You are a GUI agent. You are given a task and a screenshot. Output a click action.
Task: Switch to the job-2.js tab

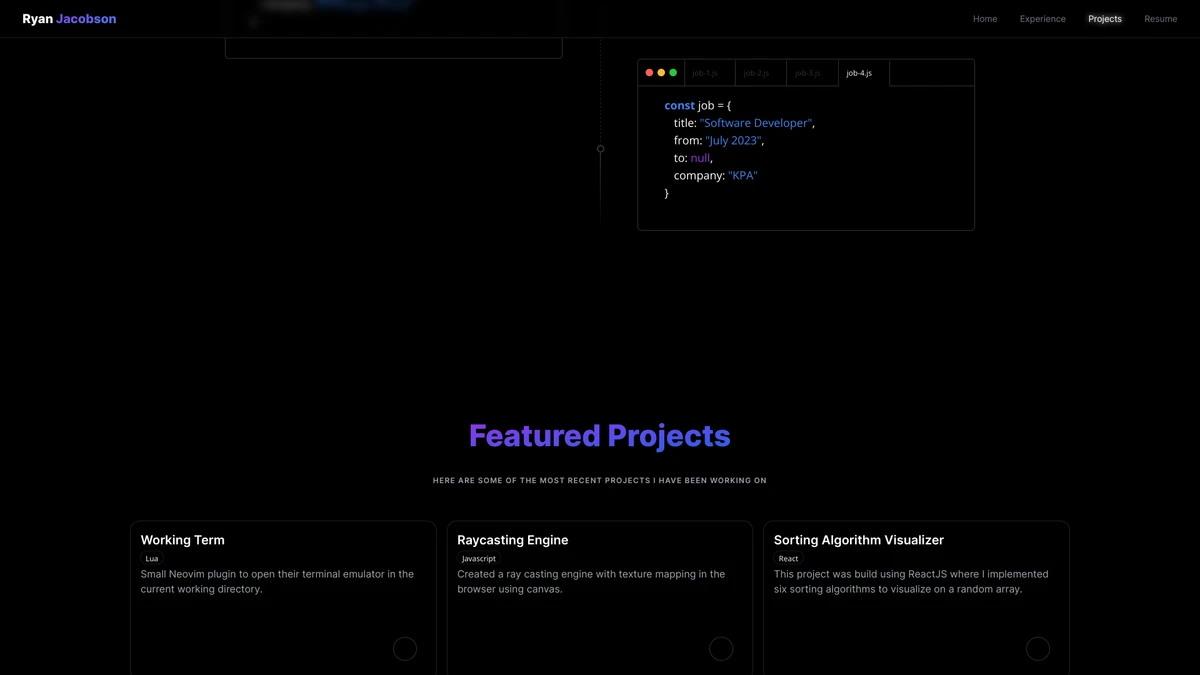coord(760,73)
